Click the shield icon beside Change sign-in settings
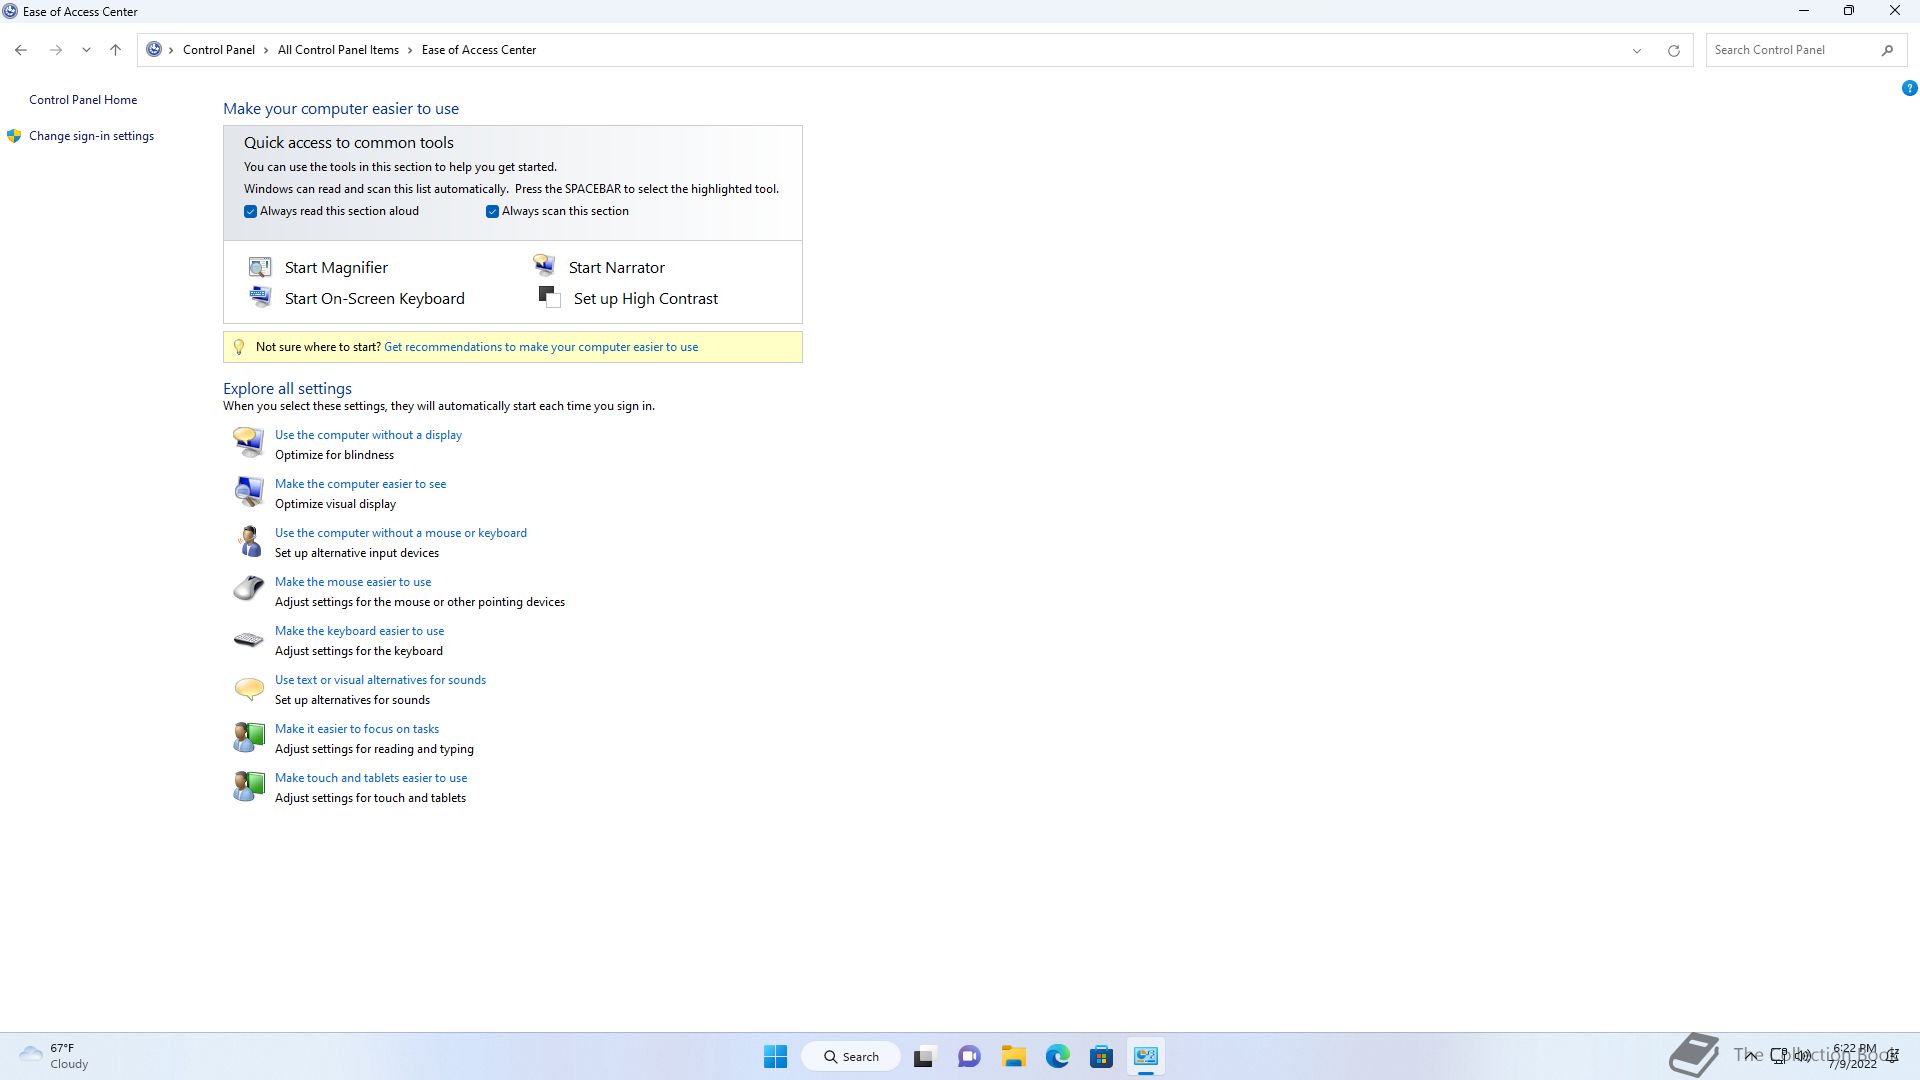The image size is (1920, 1080). click(14, 136)
